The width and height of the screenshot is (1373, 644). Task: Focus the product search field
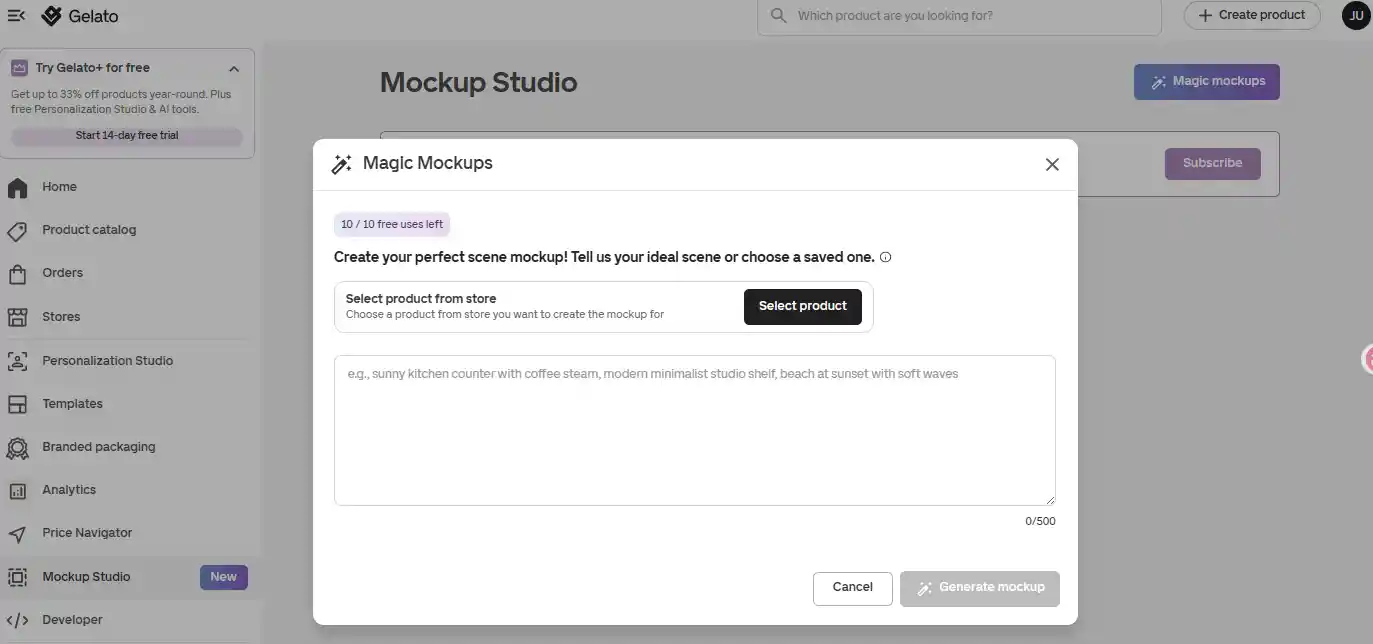tap(960, 17)
